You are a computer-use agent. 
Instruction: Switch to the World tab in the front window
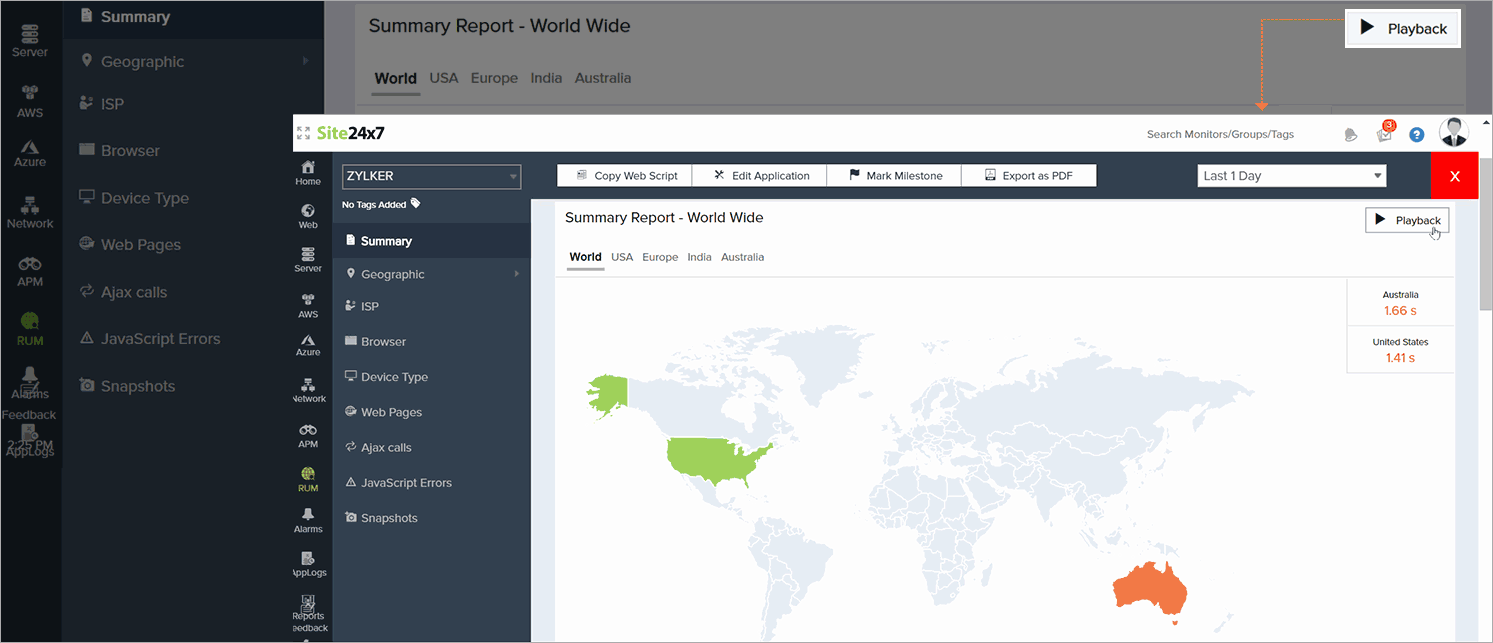pos(585,257)
